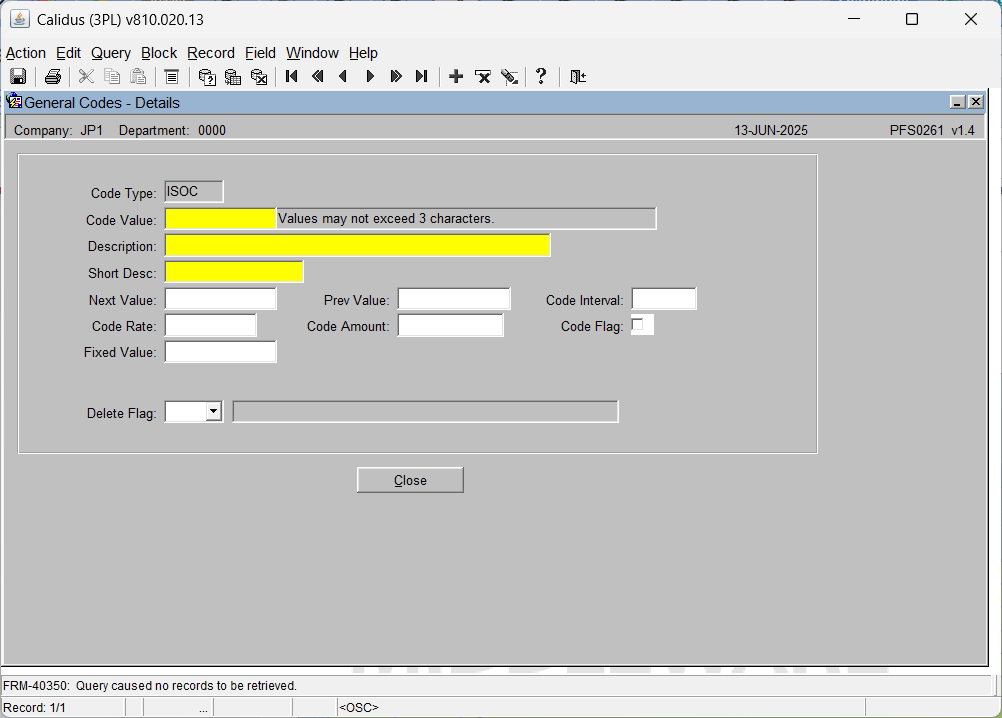Maximize the Calidus application window
The height and width of the screenshot is (718, 1002).
tap(912, 19)
